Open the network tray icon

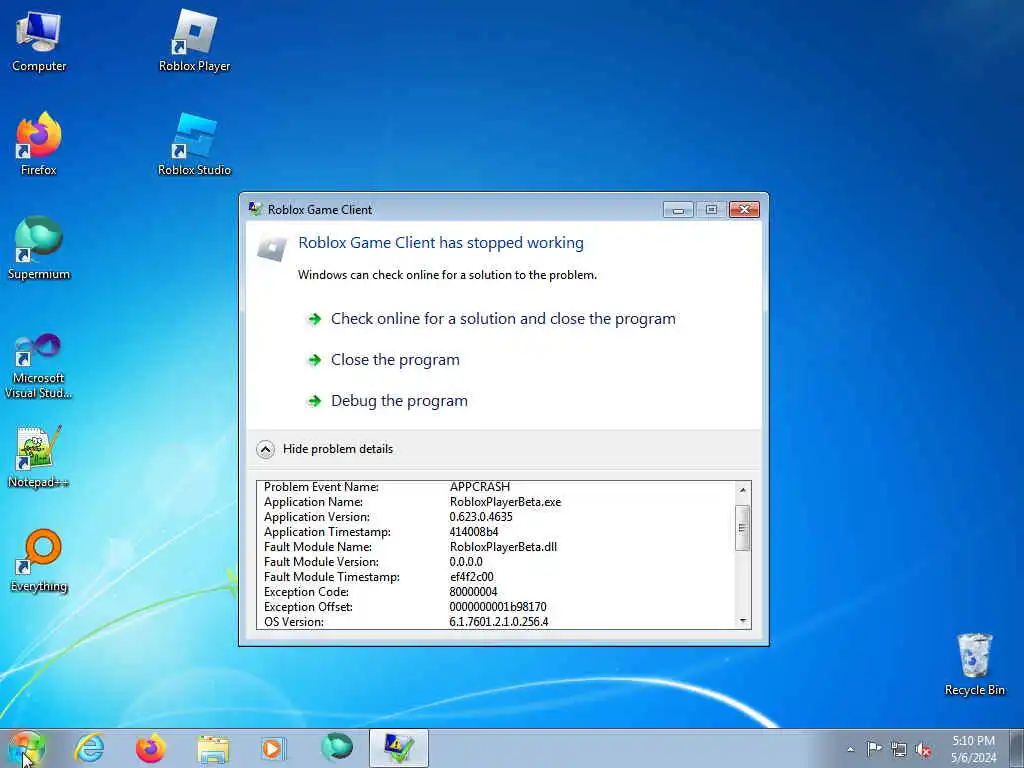point(899,749)
